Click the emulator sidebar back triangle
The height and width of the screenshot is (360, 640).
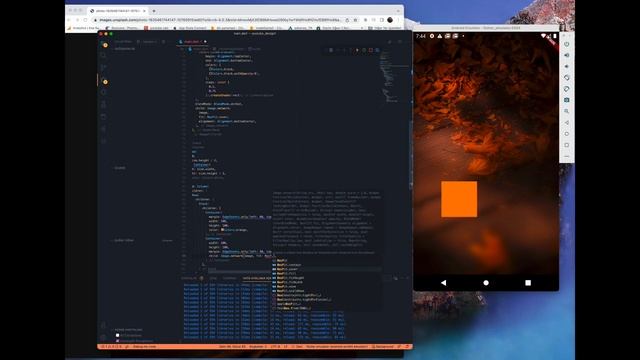tap(567, 122)
